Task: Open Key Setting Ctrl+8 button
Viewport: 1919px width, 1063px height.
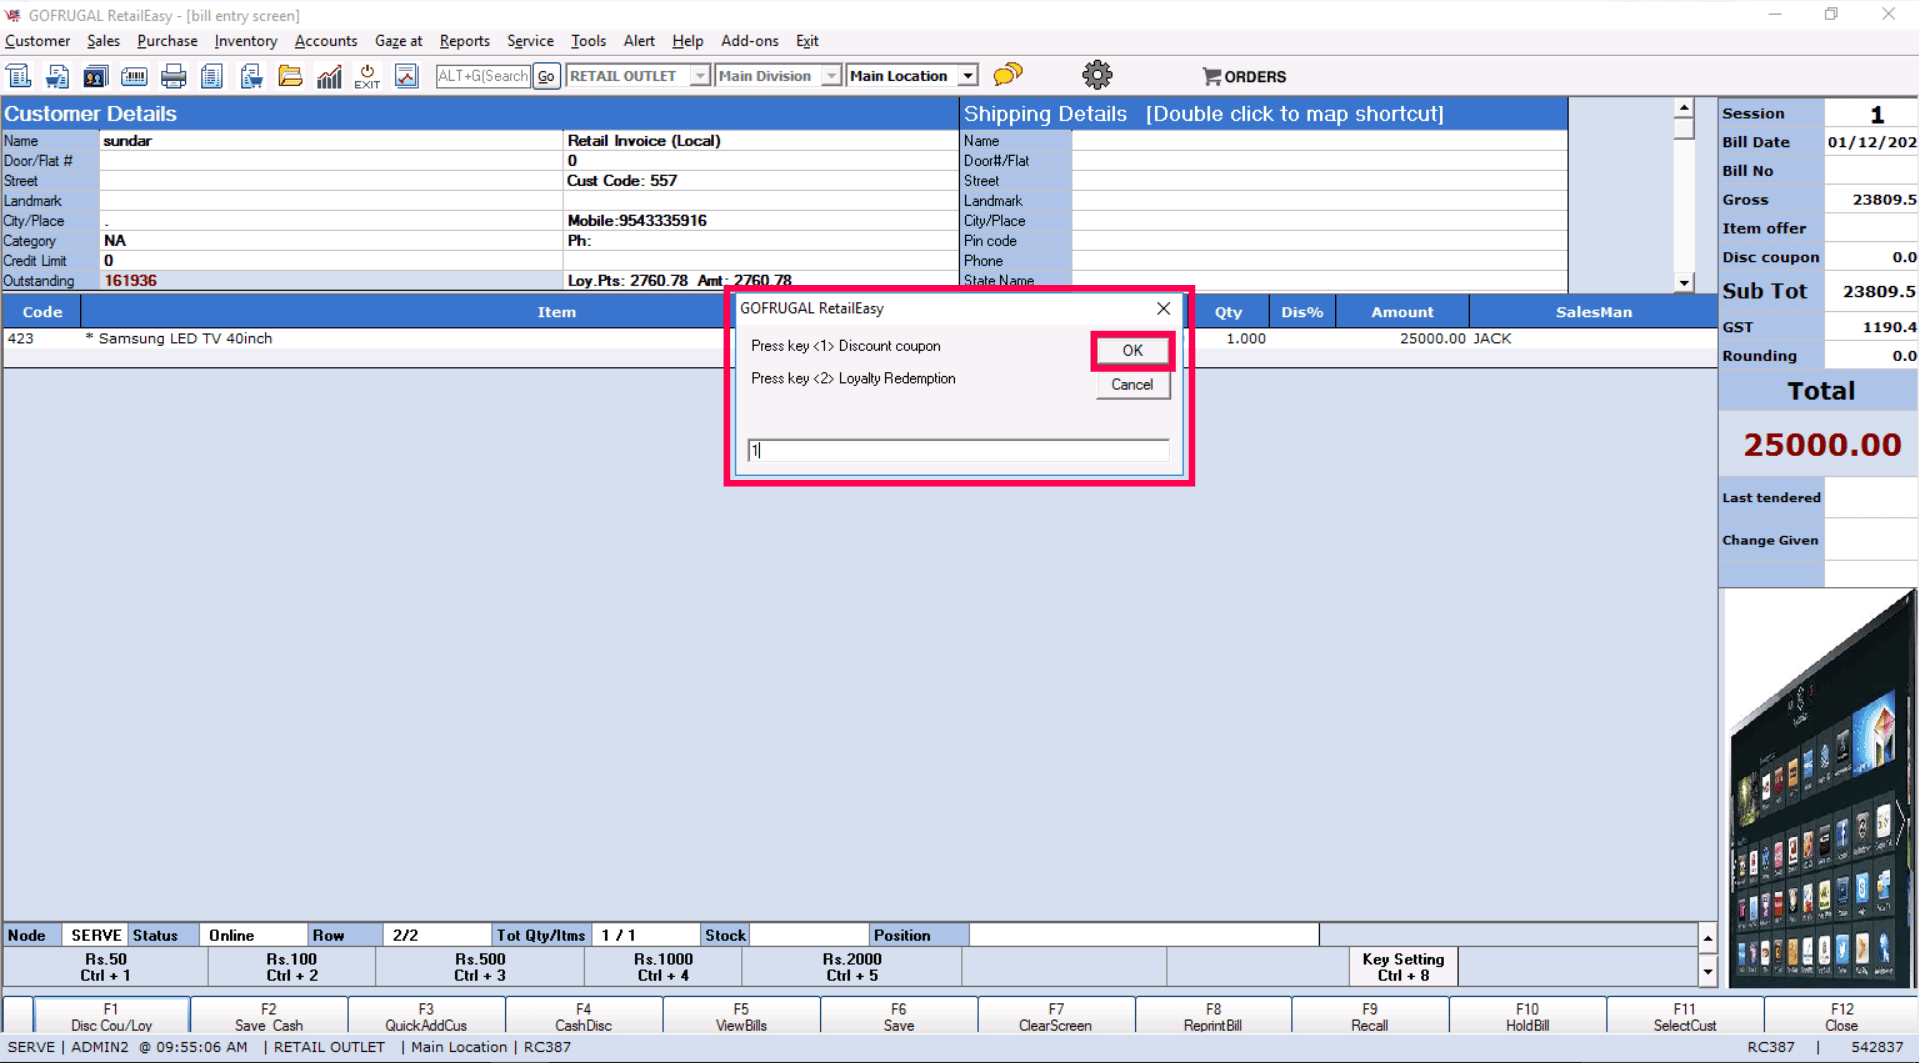Action: [1403, 967]
